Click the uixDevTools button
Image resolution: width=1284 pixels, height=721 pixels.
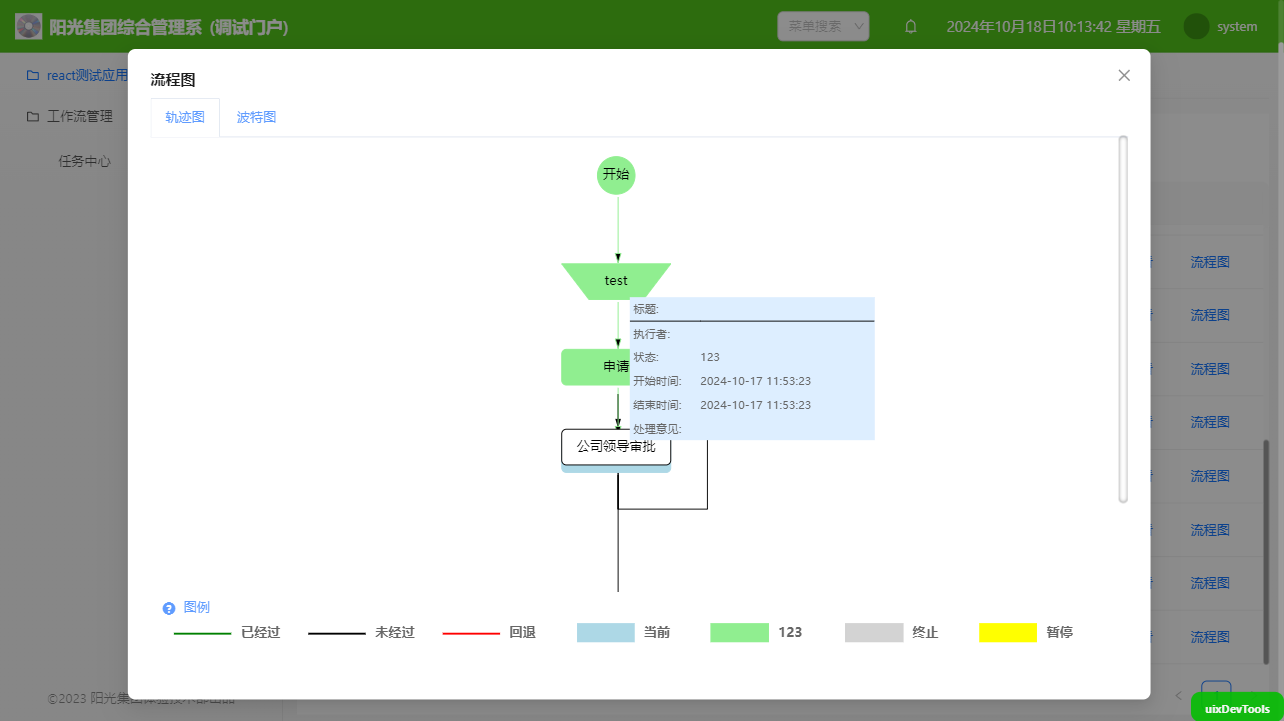[x=1237, y=708]
